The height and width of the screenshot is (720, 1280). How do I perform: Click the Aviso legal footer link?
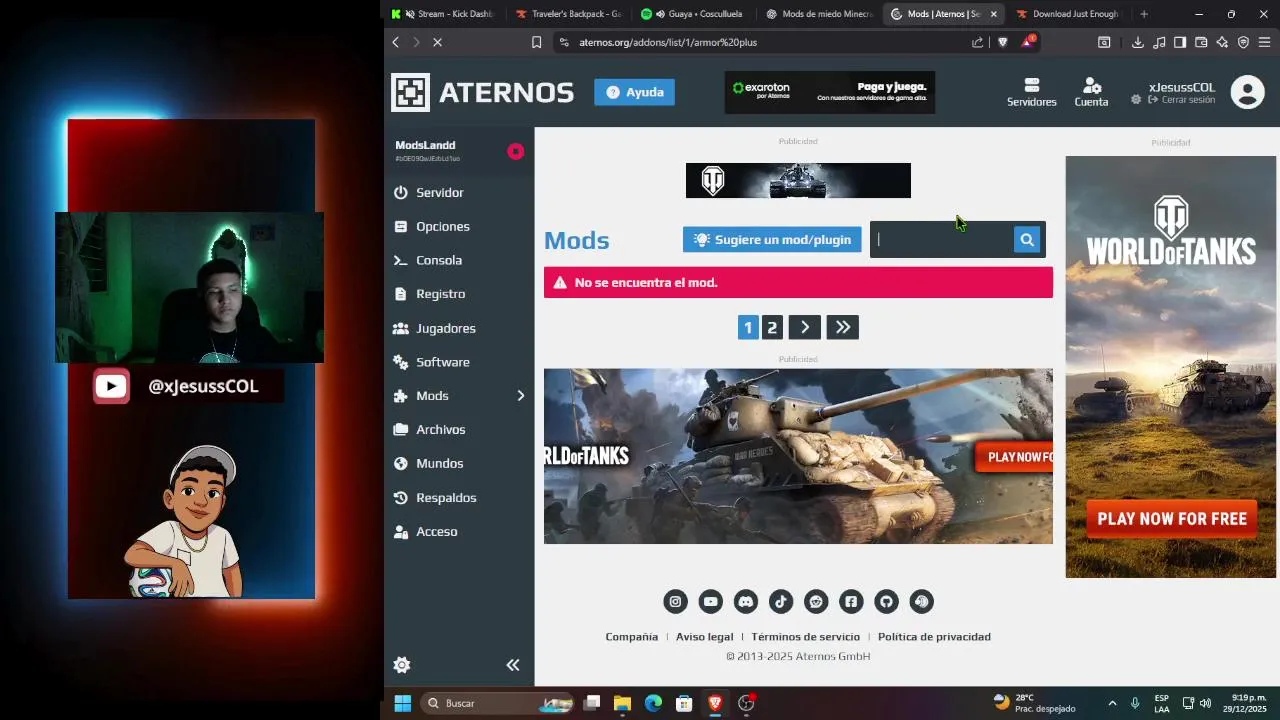point(705,637)
